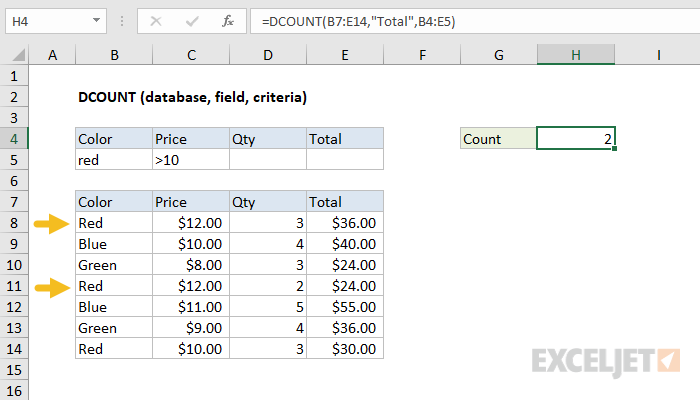Select column D header
Screen dimensions: 700x400
pos(268,55)
